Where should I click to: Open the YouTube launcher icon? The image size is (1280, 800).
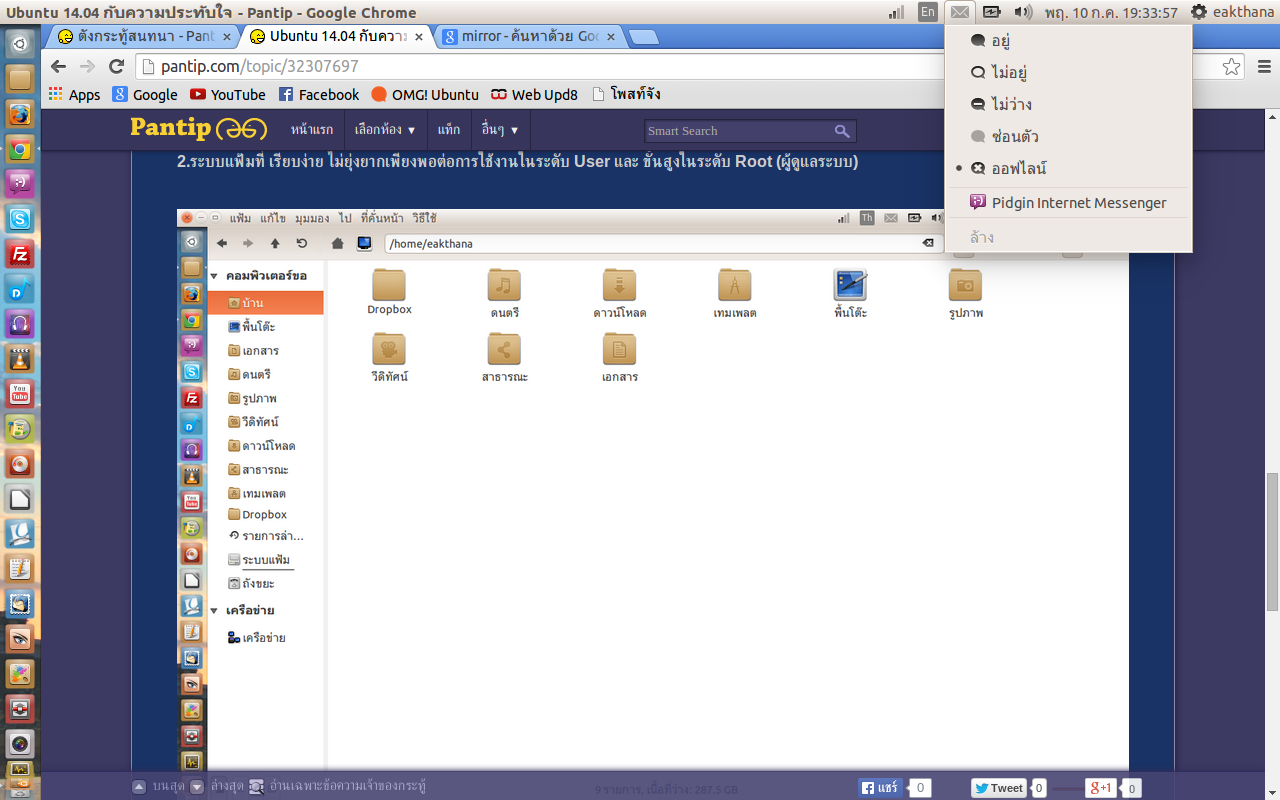[x=20, y=394]
